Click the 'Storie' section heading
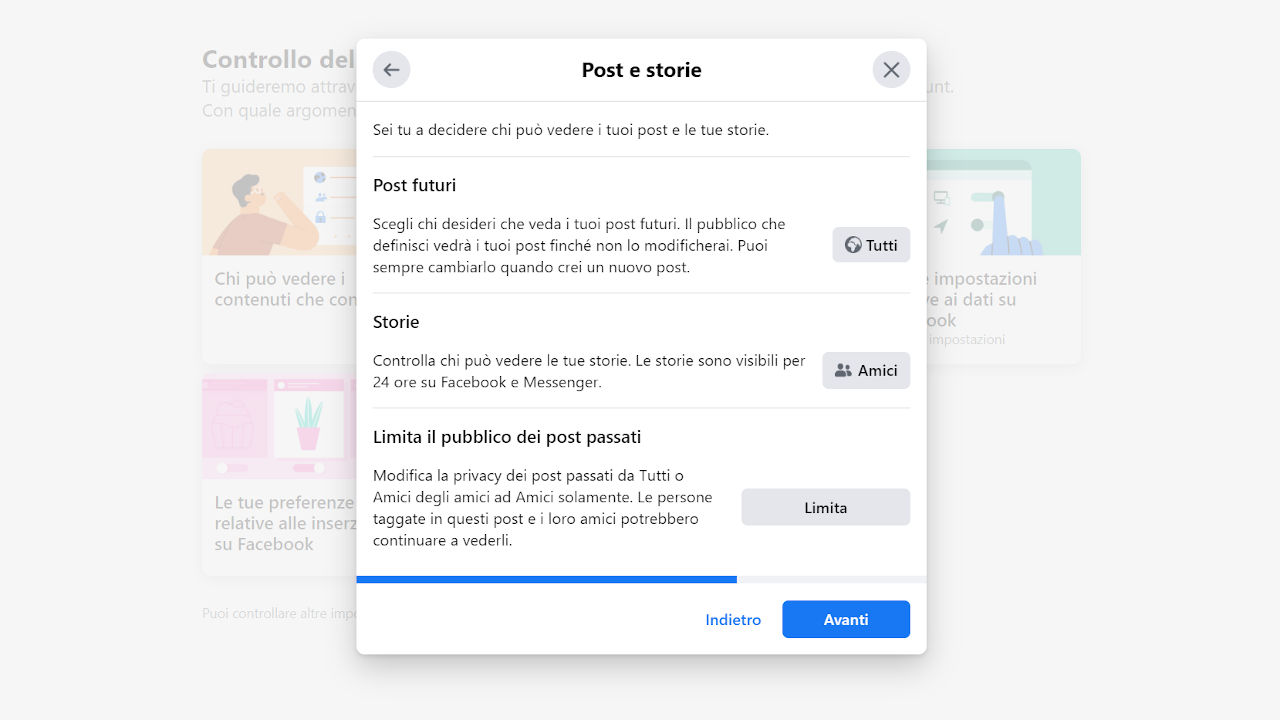The height and width of the screenshot is (720, 1280). click(396, 322)
